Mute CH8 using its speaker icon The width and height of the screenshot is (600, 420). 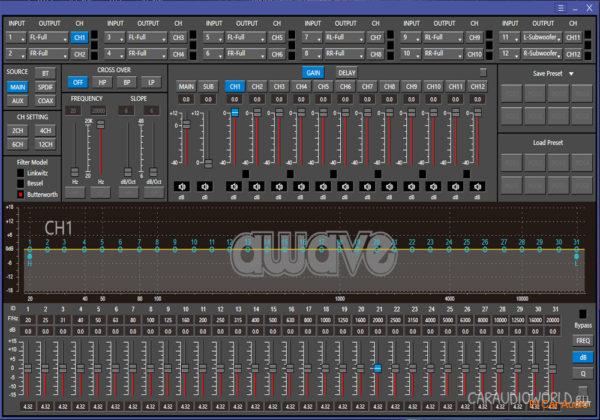pos(389,187)
